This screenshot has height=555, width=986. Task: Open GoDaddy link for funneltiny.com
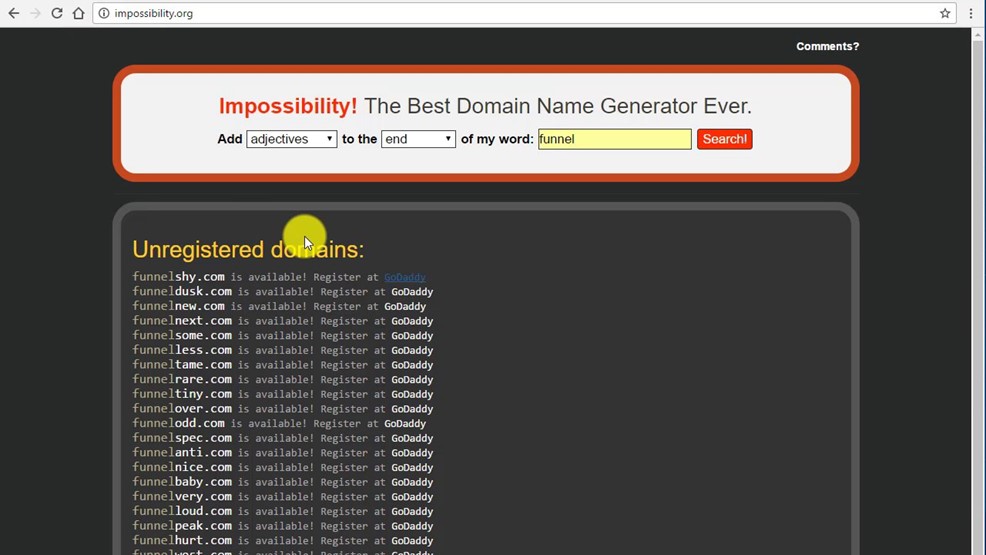[x=412, y=394]
